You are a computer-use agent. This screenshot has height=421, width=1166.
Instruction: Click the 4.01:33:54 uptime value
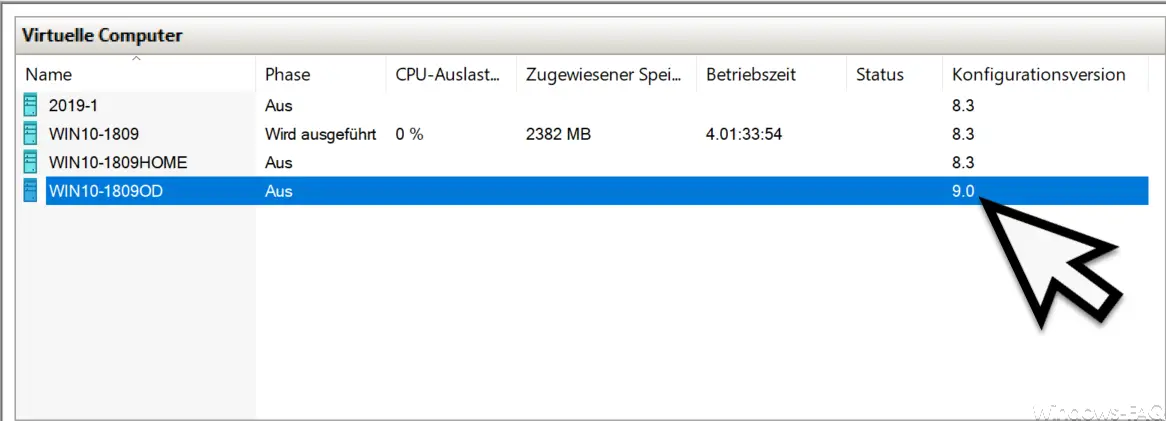click(744, 135)
